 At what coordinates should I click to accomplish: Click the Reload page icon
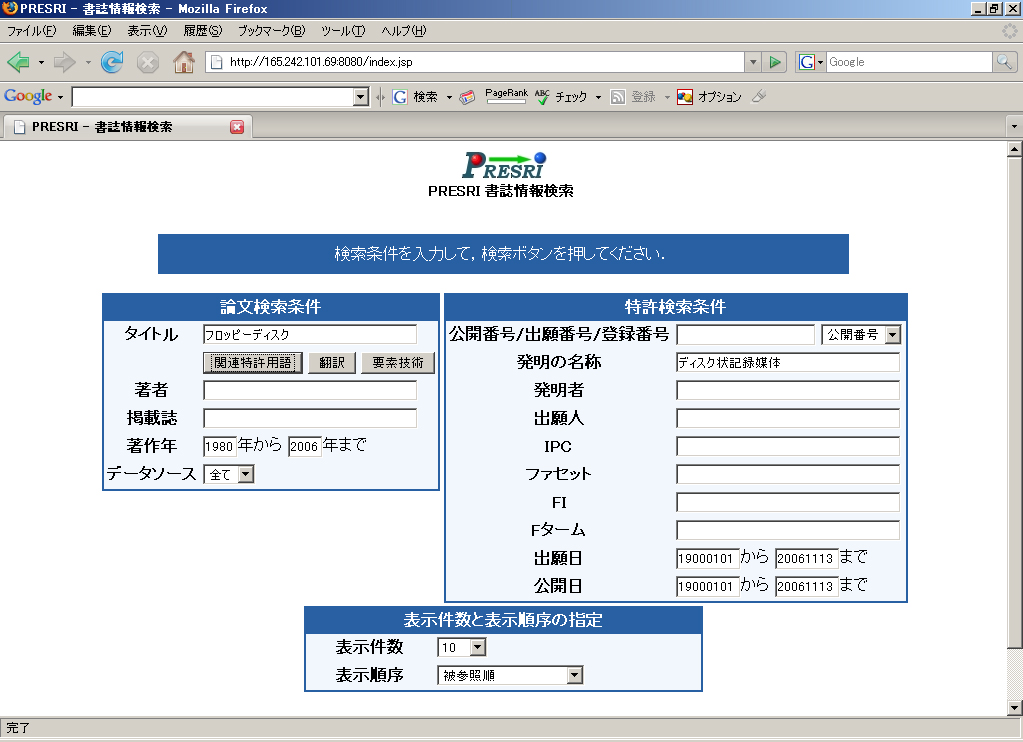coord(112,62)
